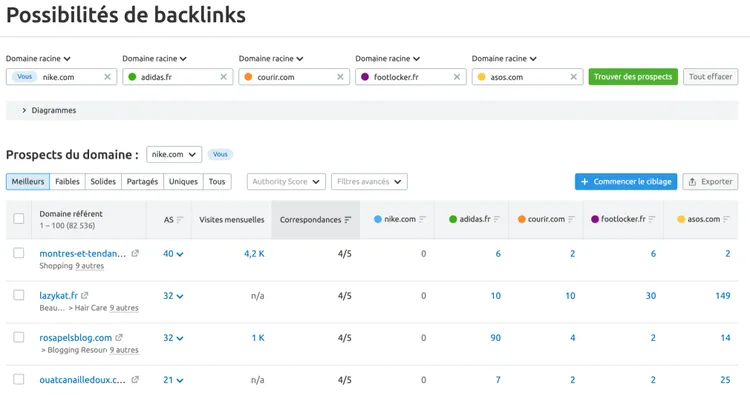Export the prospects list
The height and width of the screenshot is (395, 750).
click(x=710, y=182)
